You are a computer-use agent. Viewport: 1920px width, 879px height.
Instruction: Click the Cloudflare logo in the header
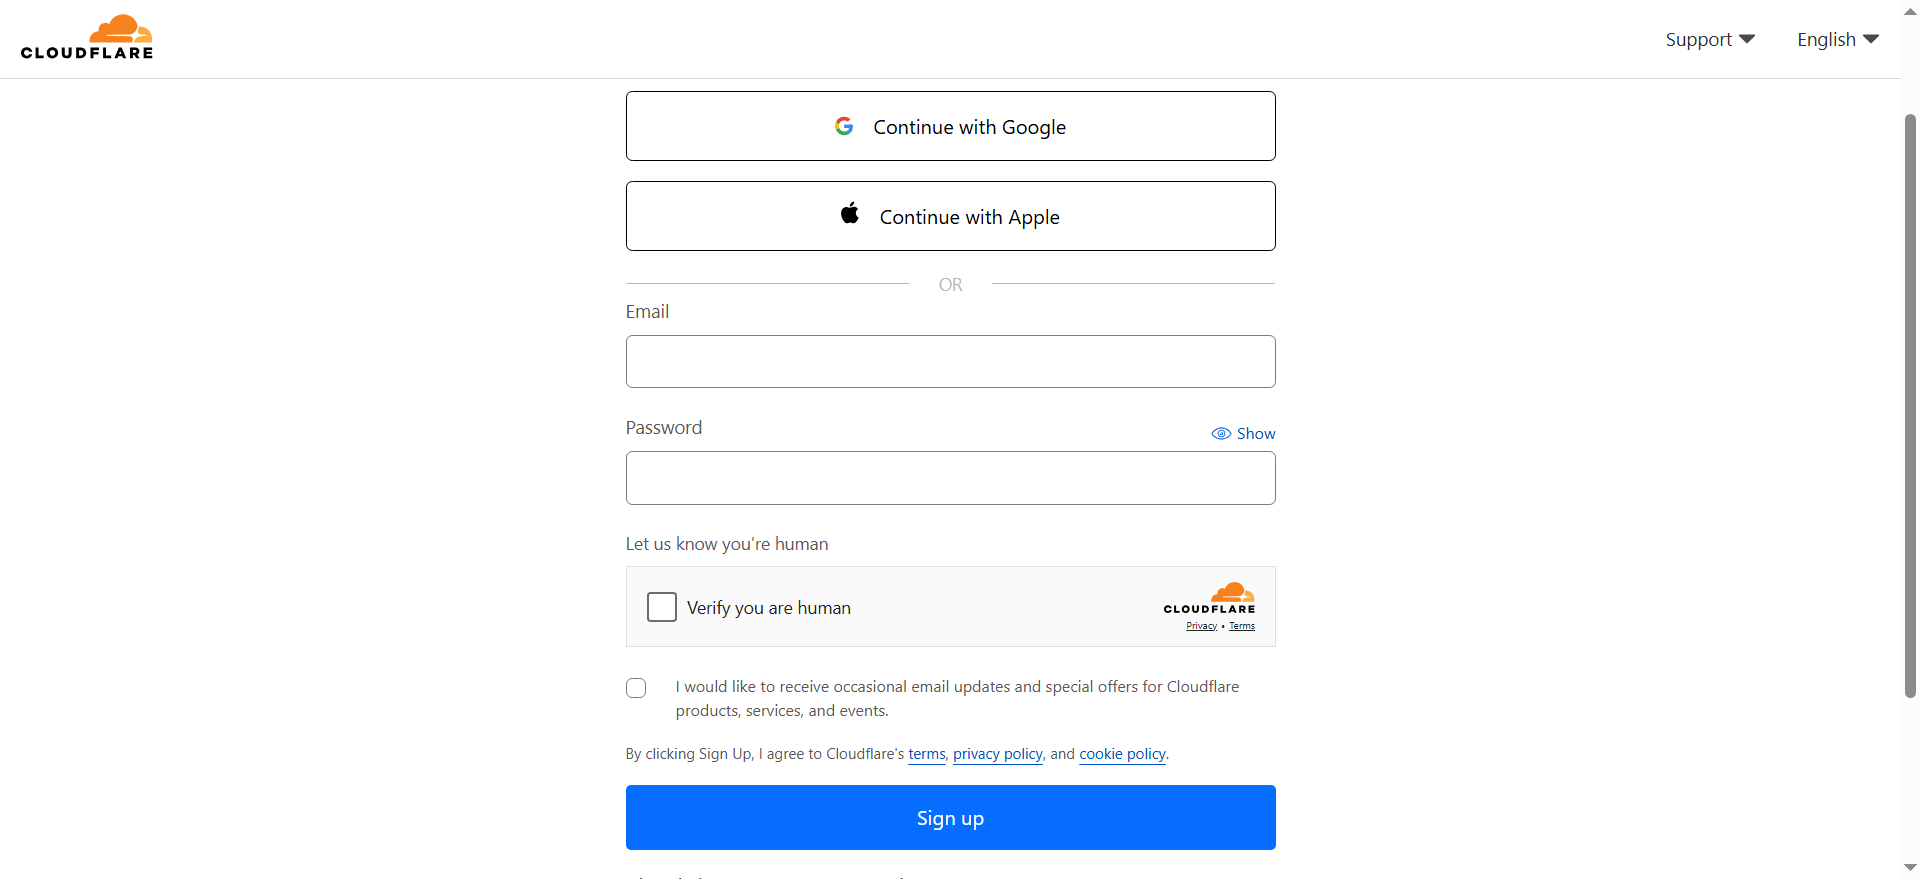tap(87, 38)
